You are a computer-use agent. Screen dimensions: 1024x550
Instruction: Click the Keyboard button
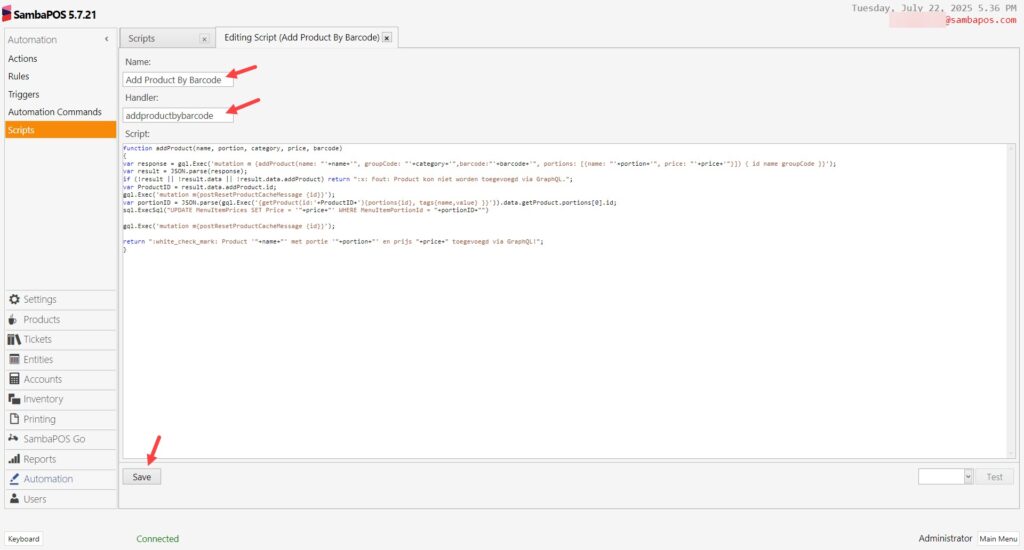pos(24,539)
